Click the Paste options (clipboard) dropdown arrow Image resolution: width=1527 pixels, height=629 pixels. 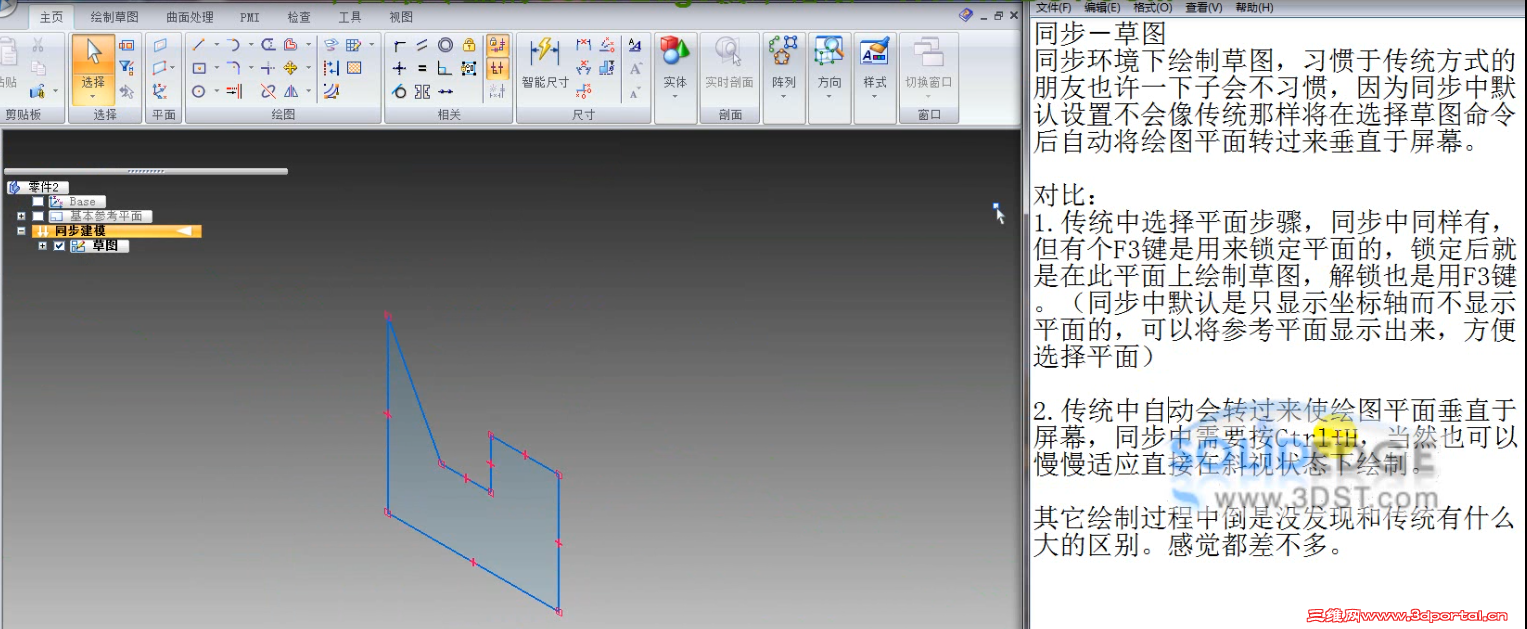(x=55, y=91)
